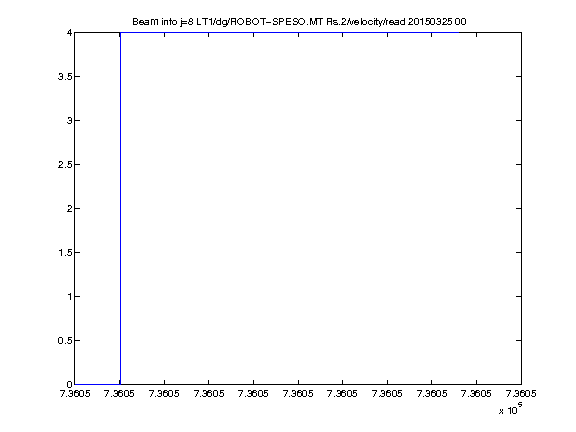576x432 pixels.
Task: Click the y-axis tick label 1
Action: click(x=69, y=296)
